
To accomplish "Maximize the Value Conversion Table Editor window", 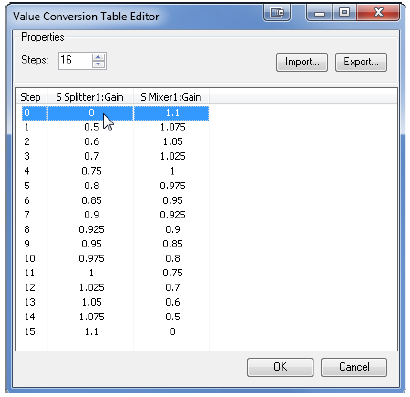I will pyautogui.click(x=344, y=13).
